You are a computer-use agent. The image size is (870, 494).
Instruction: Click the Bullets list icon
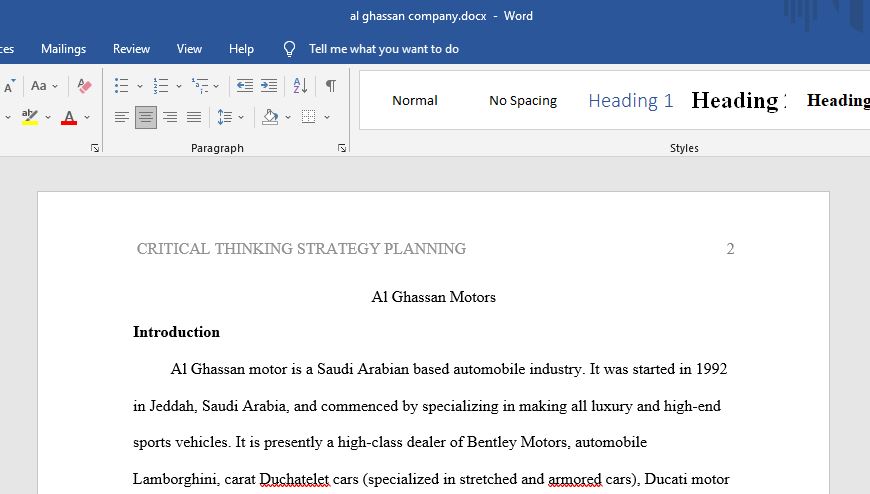pos(122,85)
